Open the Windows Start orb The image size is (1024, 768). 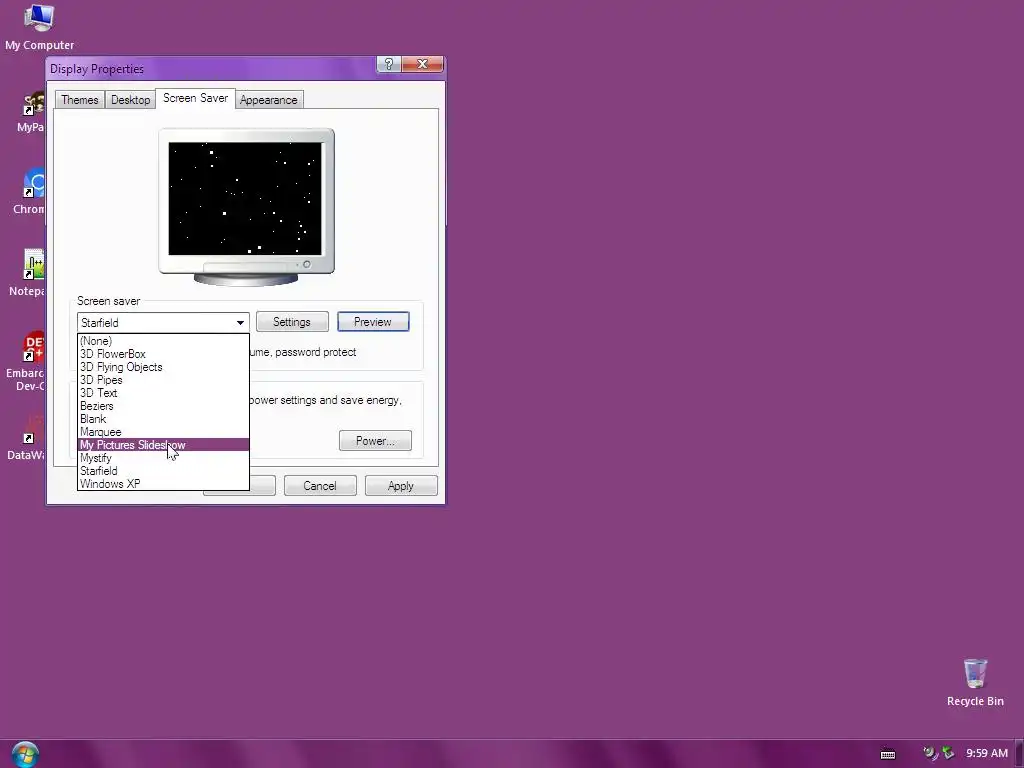(x=25, y=754)
